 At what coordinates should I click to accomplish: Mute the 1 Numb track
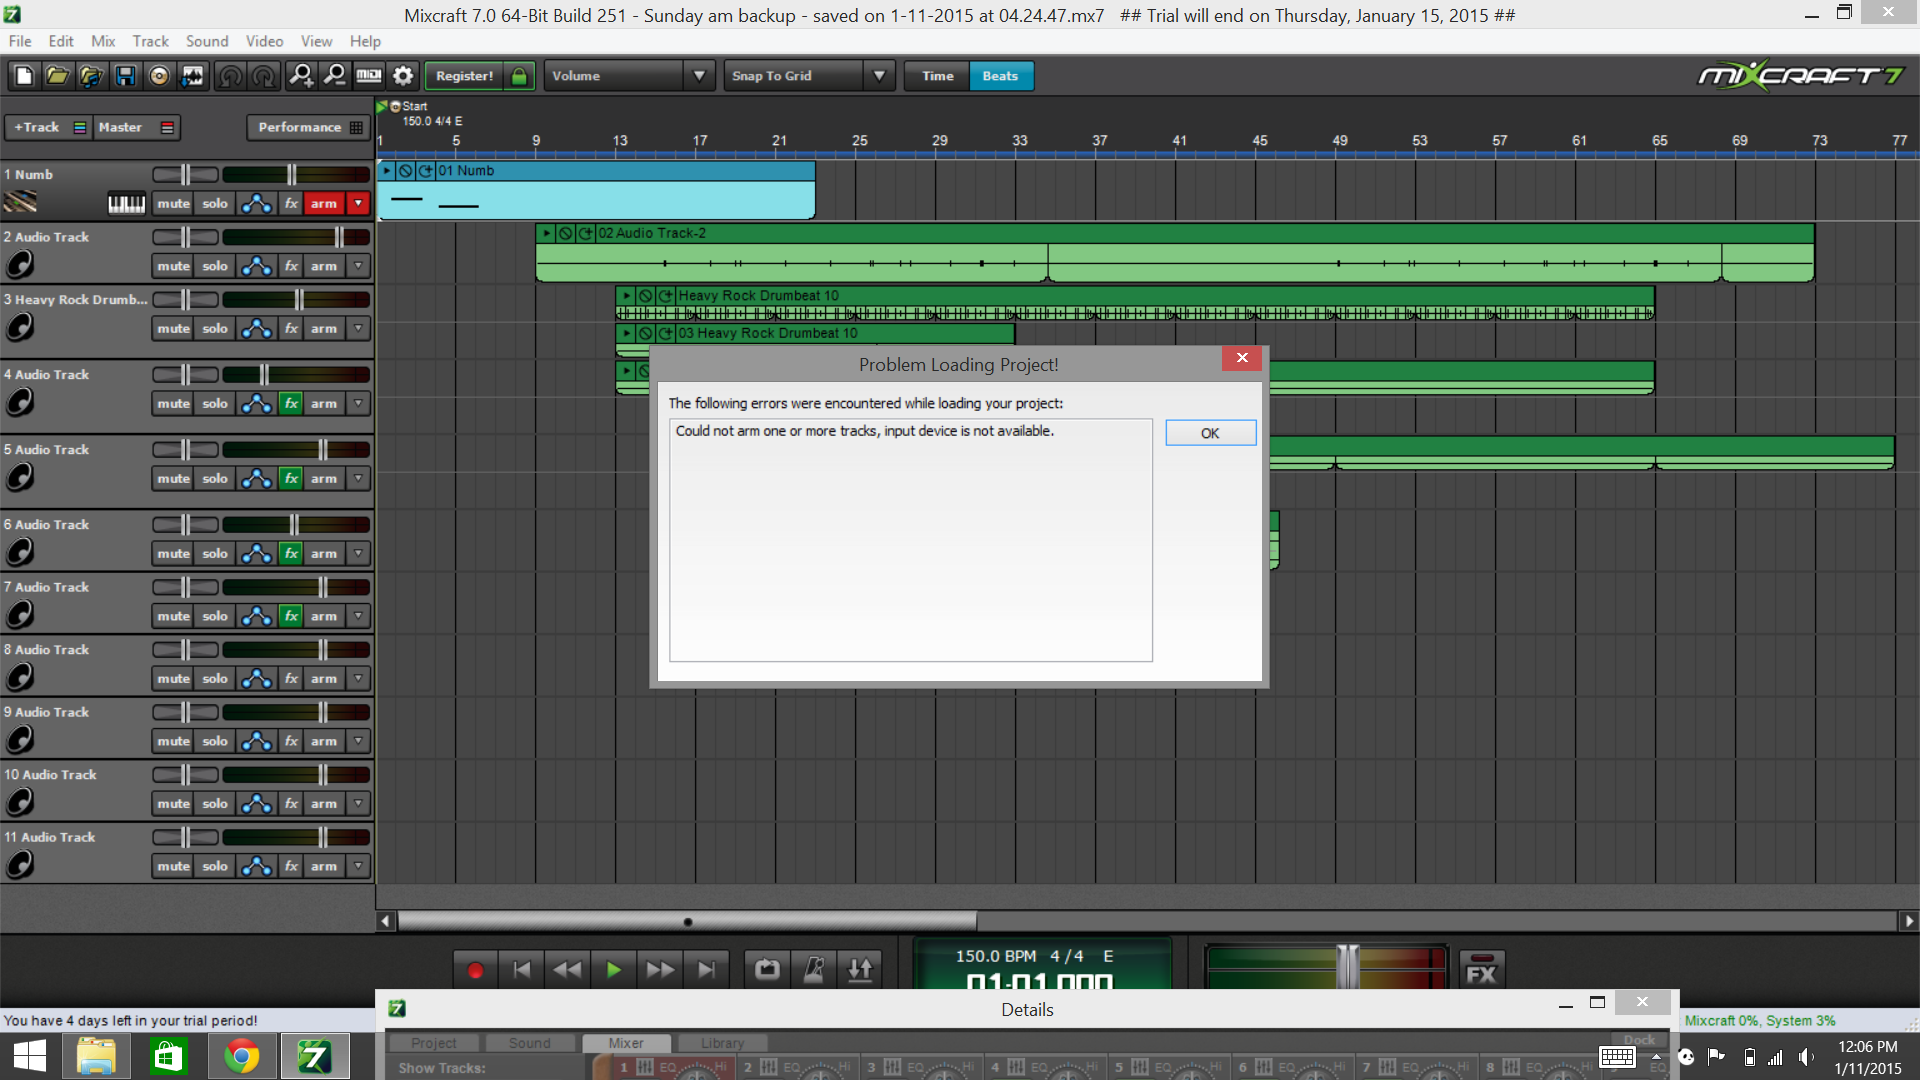coord(173,204)
